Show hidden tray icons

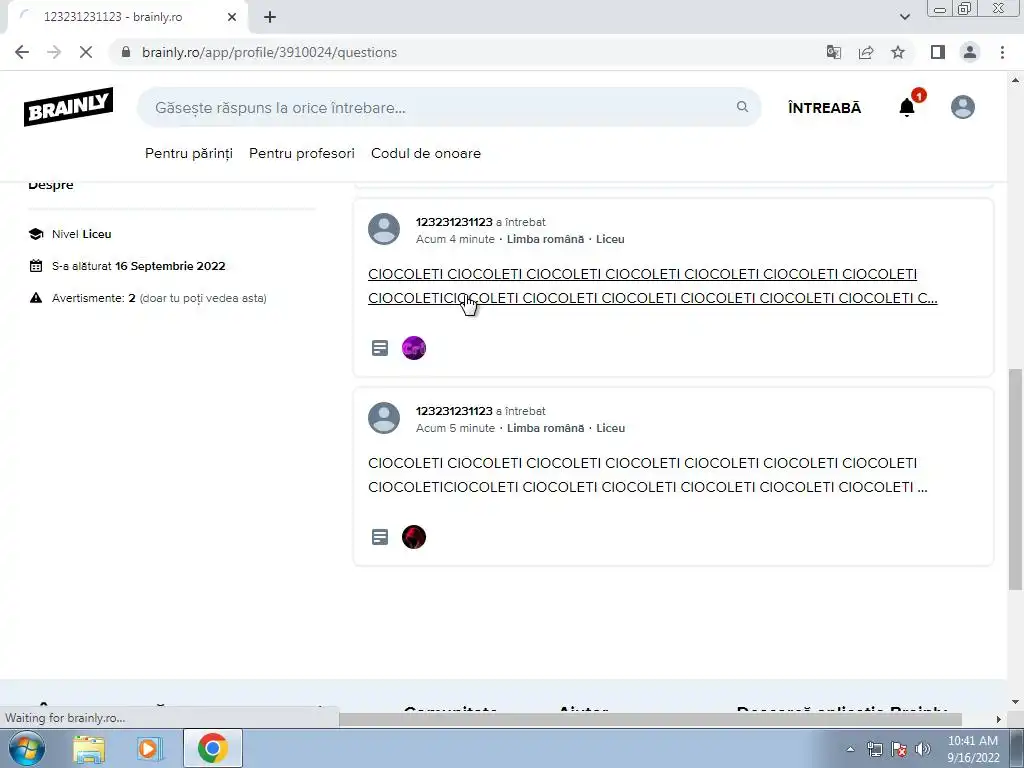pos(850,749)
